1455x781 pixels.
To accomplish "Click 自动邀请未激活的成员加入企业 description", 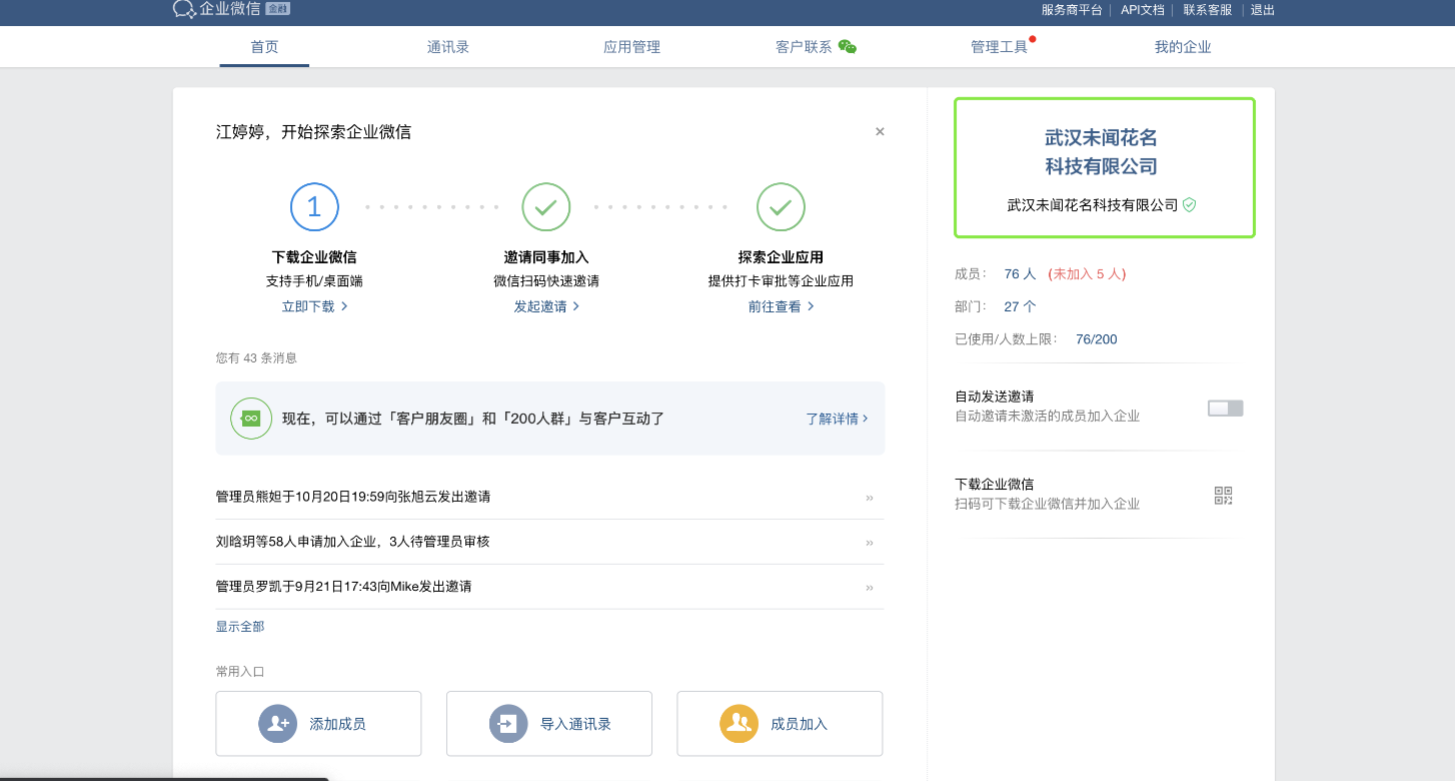I will [x=1047, y=416].
